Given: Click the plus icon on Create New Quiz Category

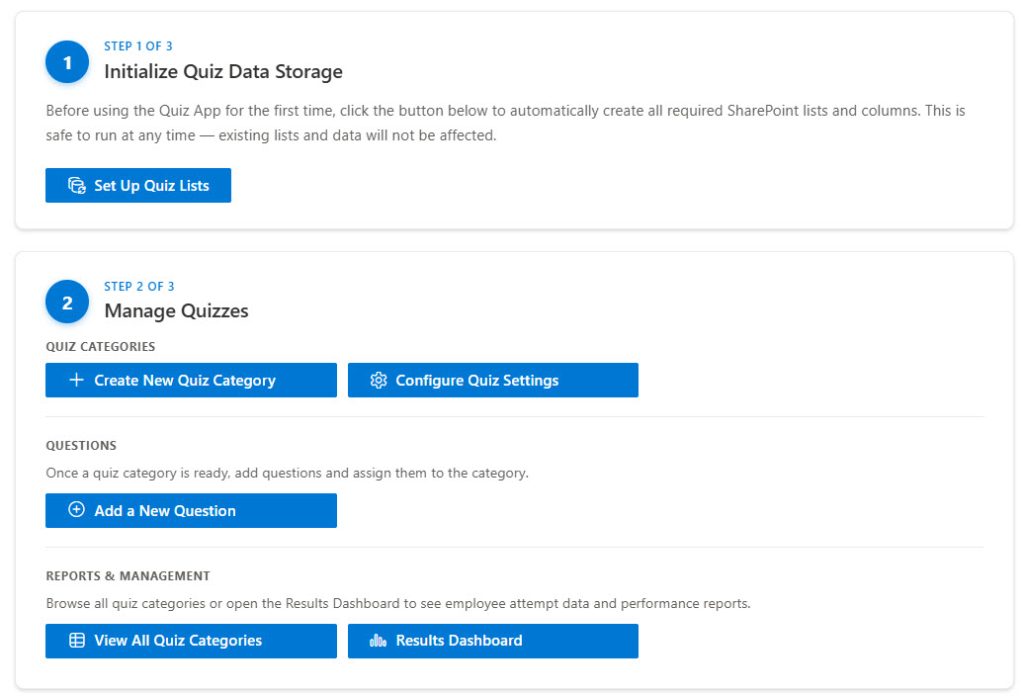Looking at the screenshot, I should tap(76, 380).
